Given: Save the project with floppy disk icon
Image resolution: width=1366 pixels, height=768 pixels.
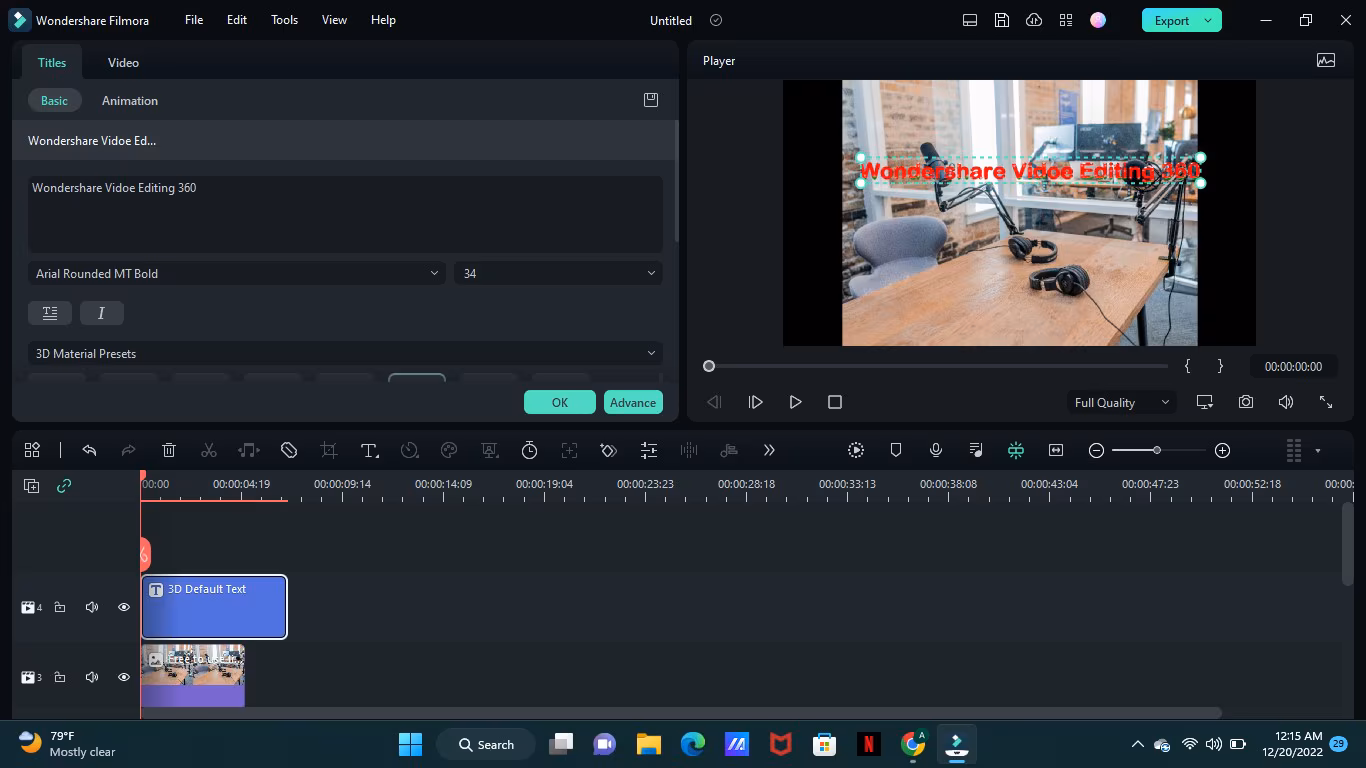Looking at the screenshot, I should click(1002, 20).
